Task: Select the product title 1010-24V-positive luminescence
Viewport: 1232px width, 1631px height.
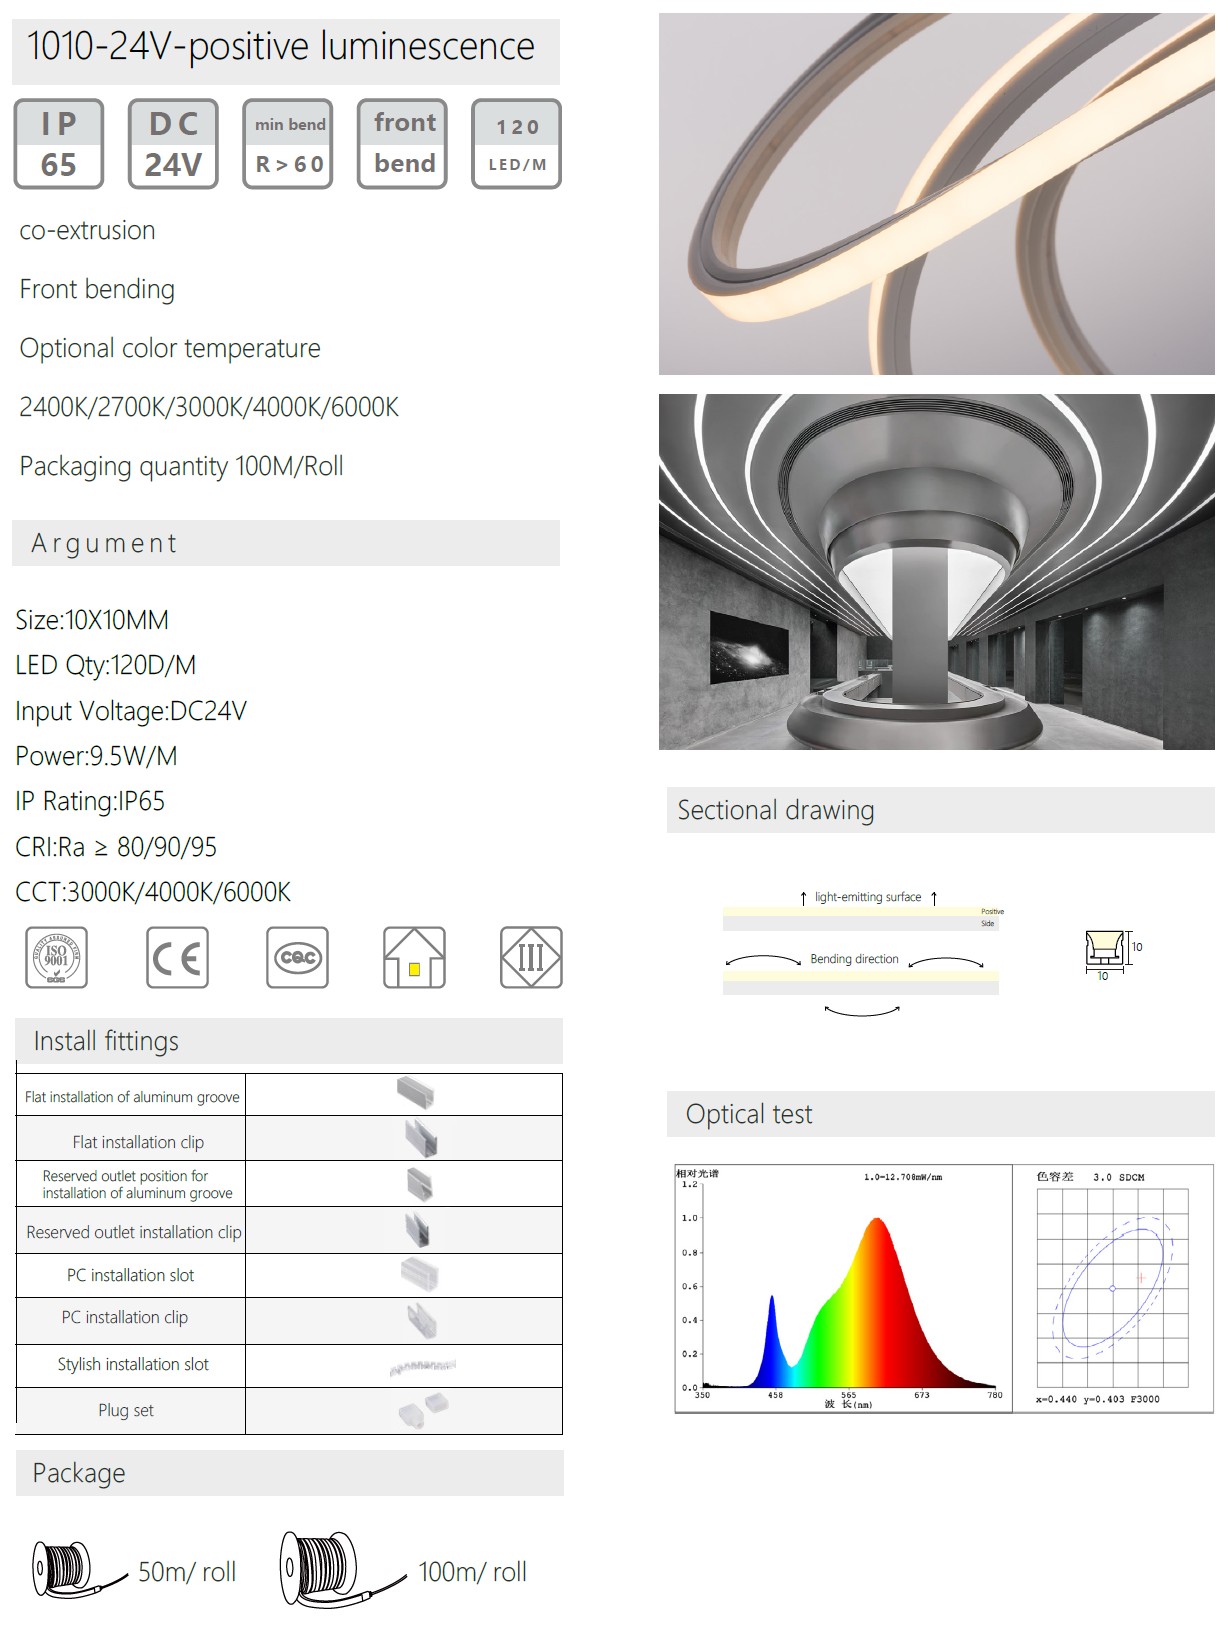Action: pos(281,46)
